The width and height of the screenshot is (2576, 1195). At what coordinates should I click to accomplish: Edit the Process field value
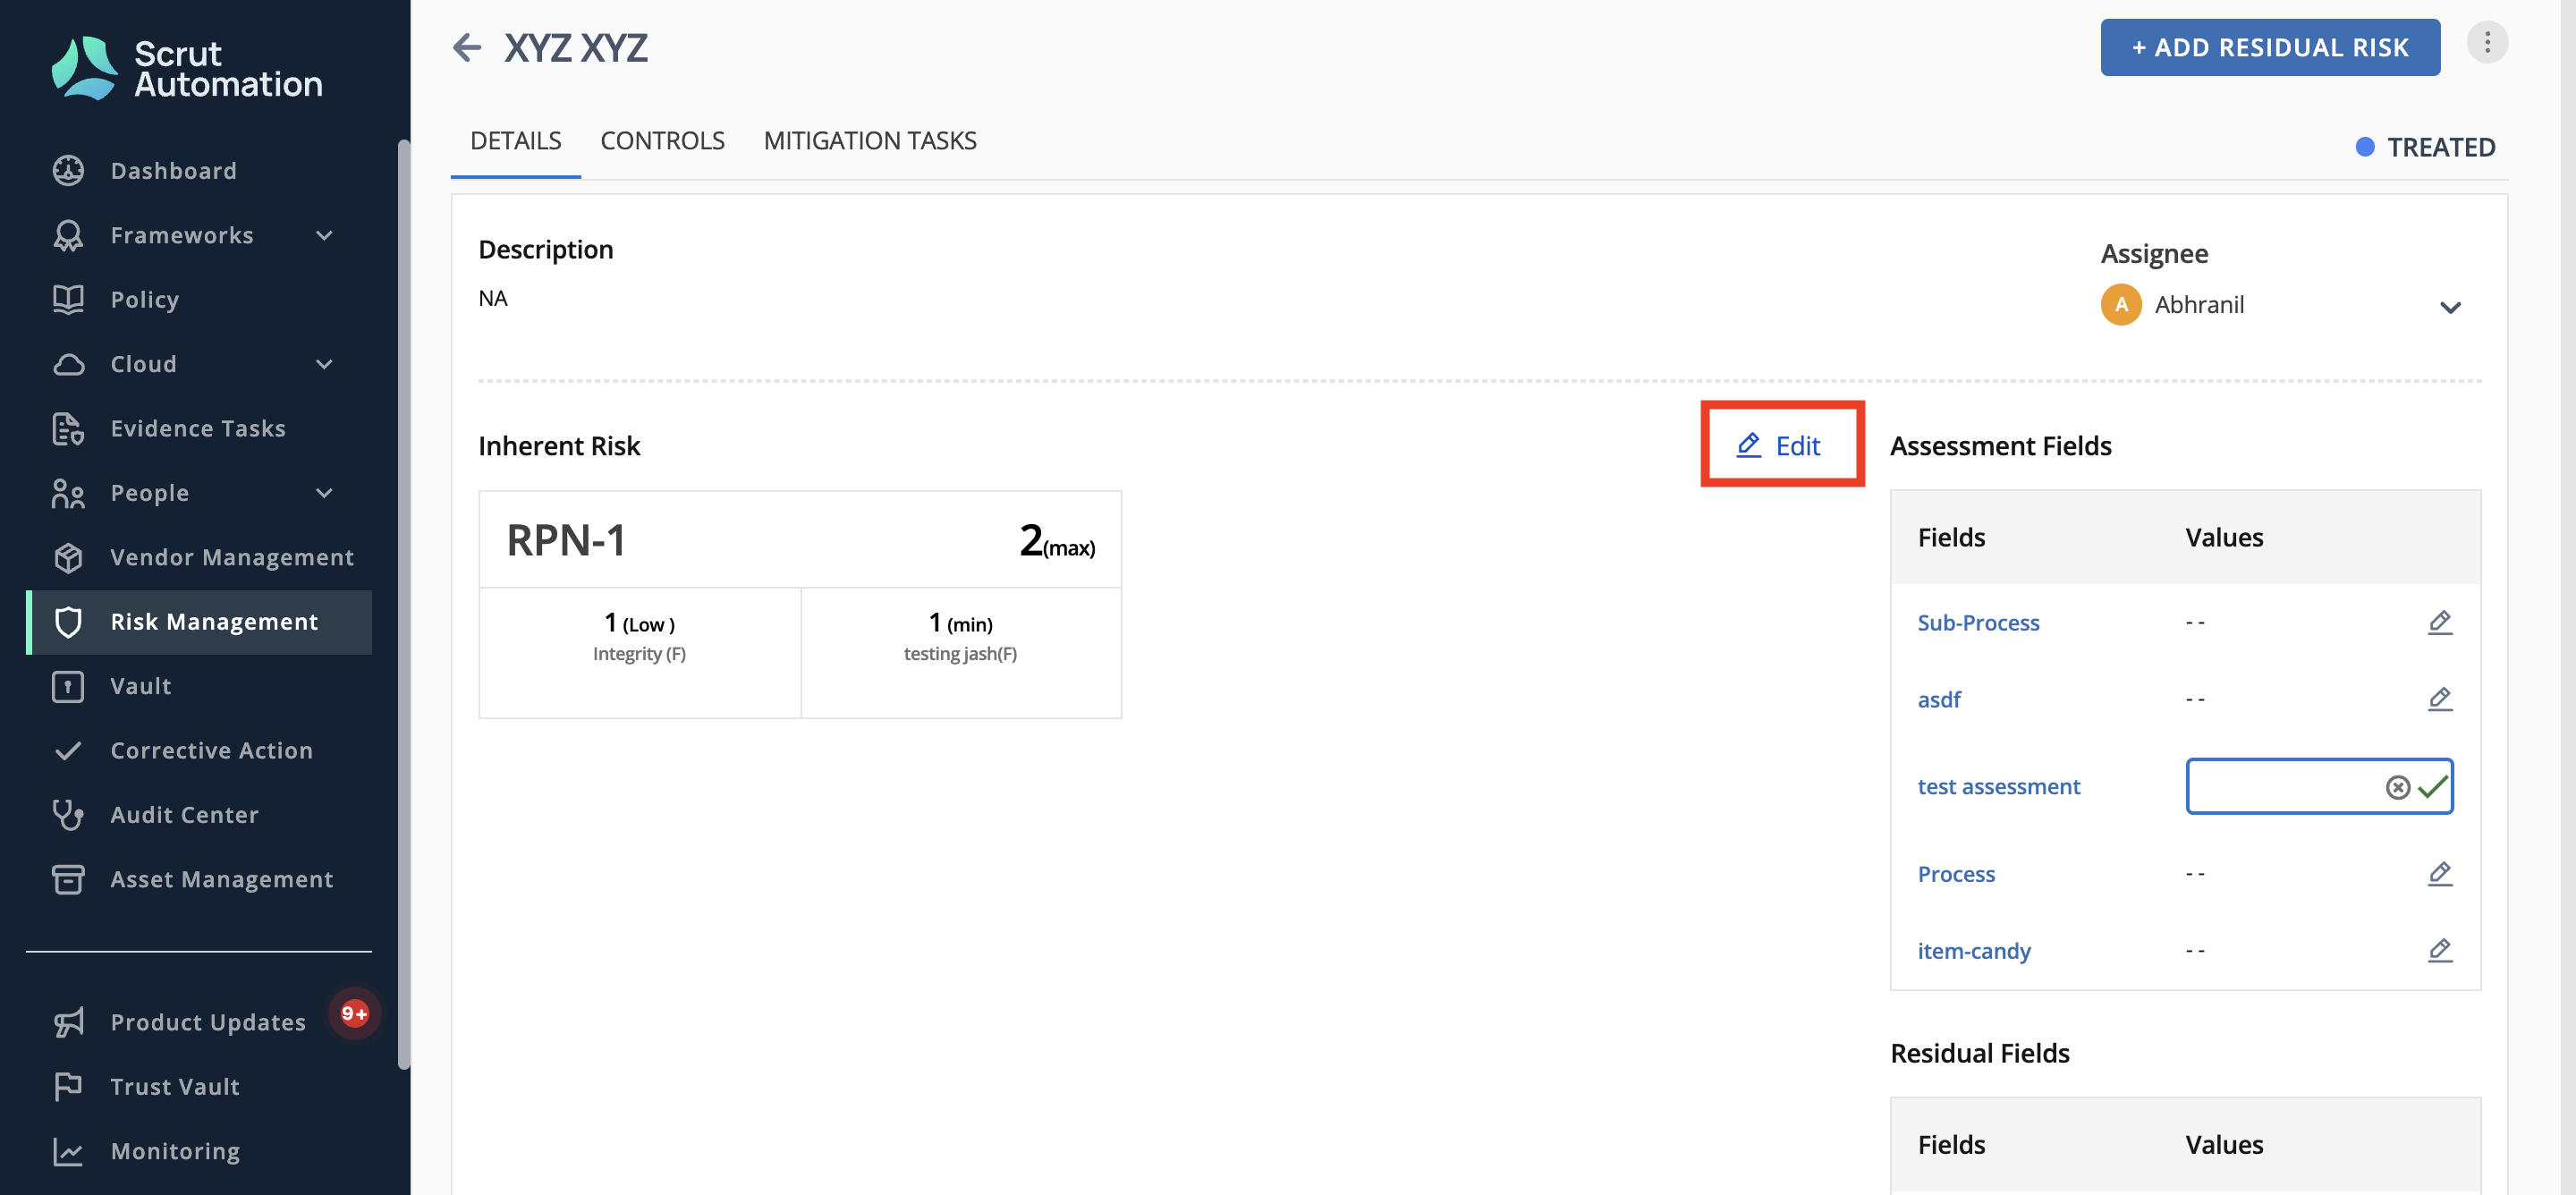[x=2440, y=873]
